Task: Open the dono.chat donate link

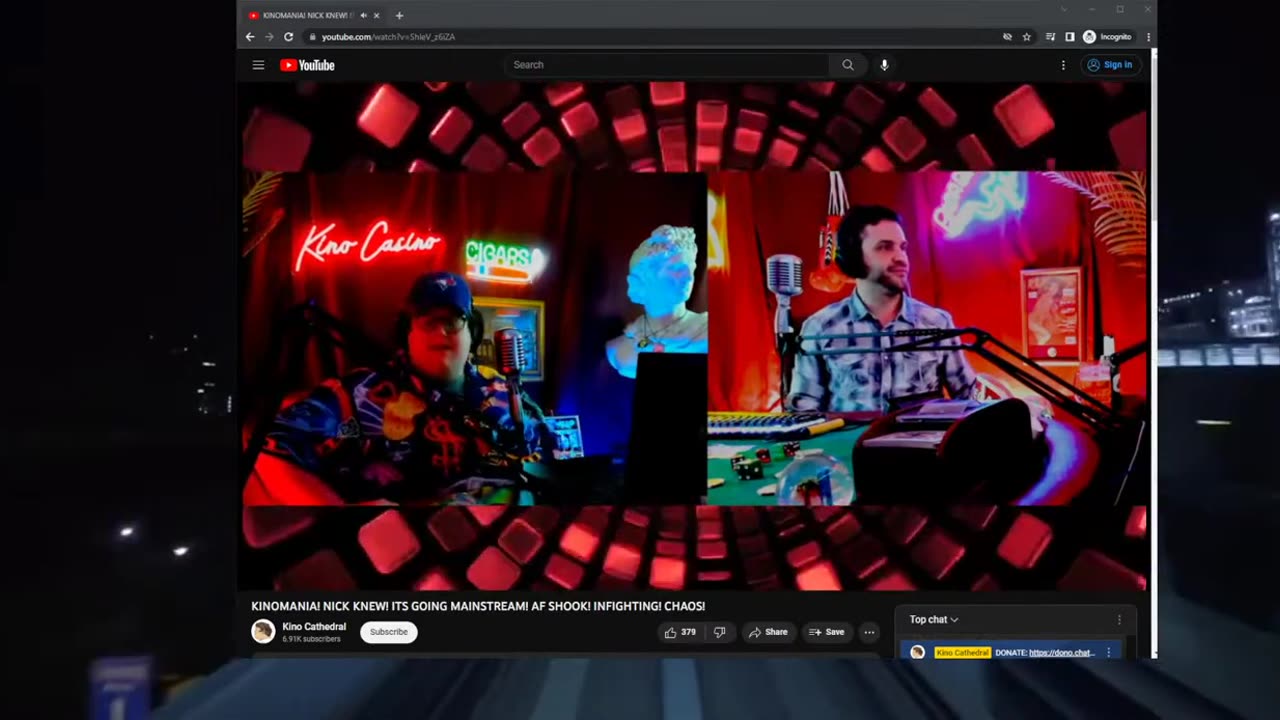Action: pos(1062,653)
